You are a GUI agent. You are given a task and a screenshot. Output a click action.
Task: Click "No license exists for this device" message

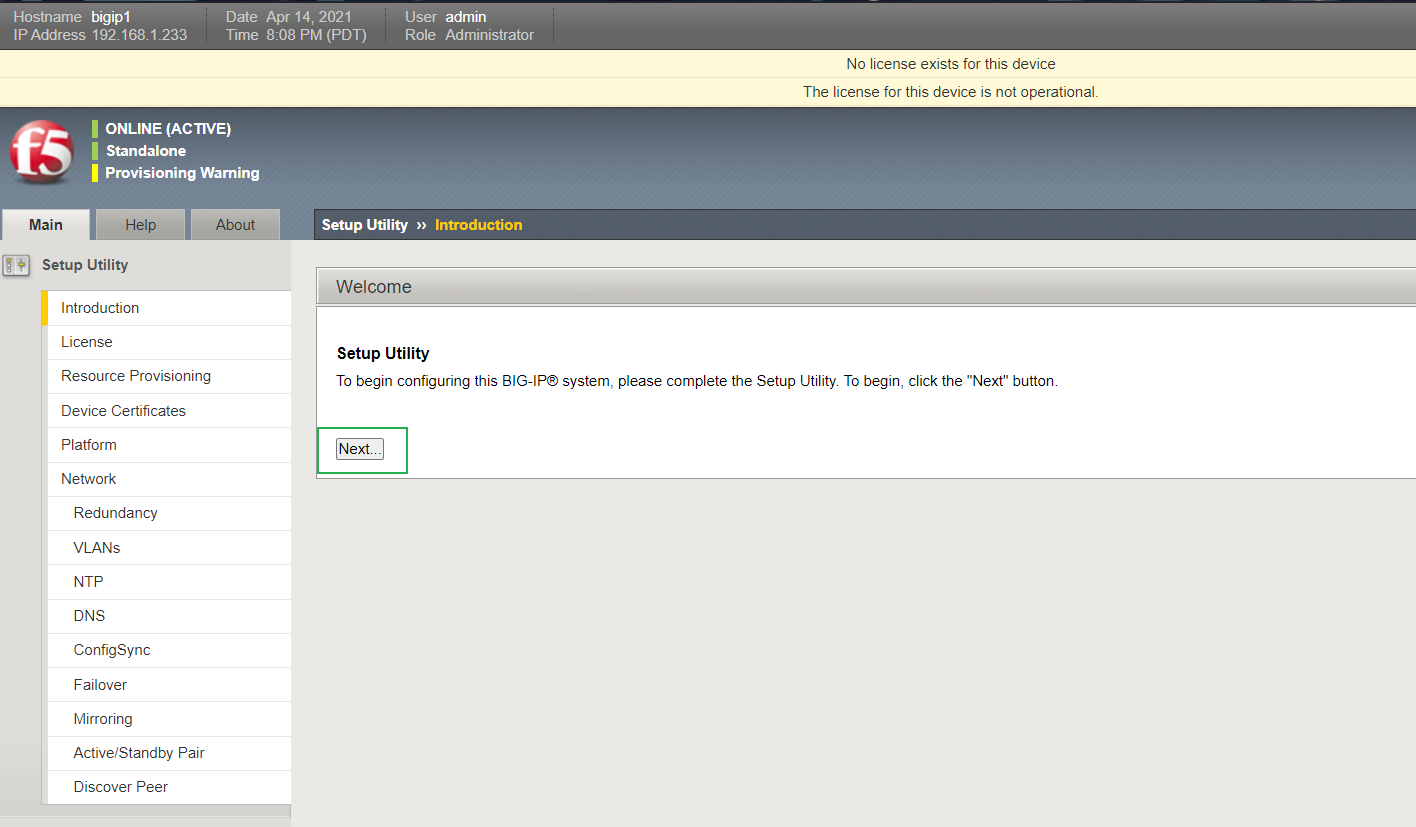pos(951,64)
